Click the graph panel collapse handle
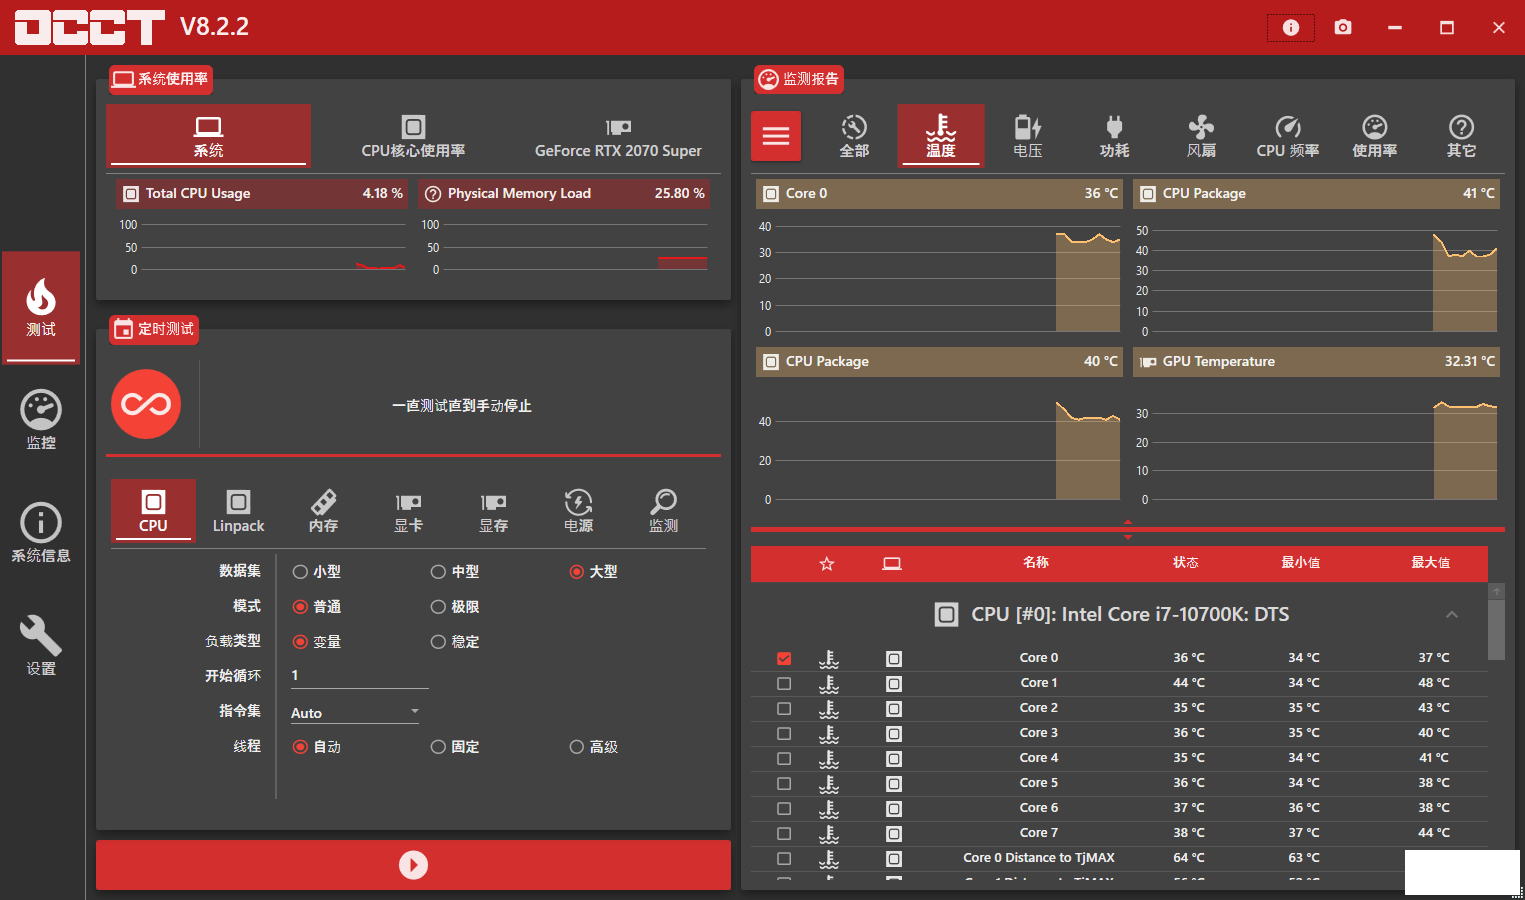1525x900 pixels. (1128, 529)
